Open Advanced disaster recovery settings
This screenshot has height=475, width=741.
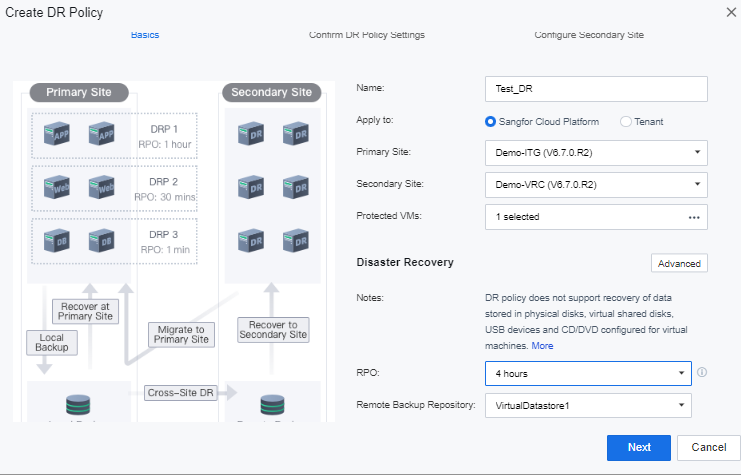pyautogui.click(x=679, y=263)
